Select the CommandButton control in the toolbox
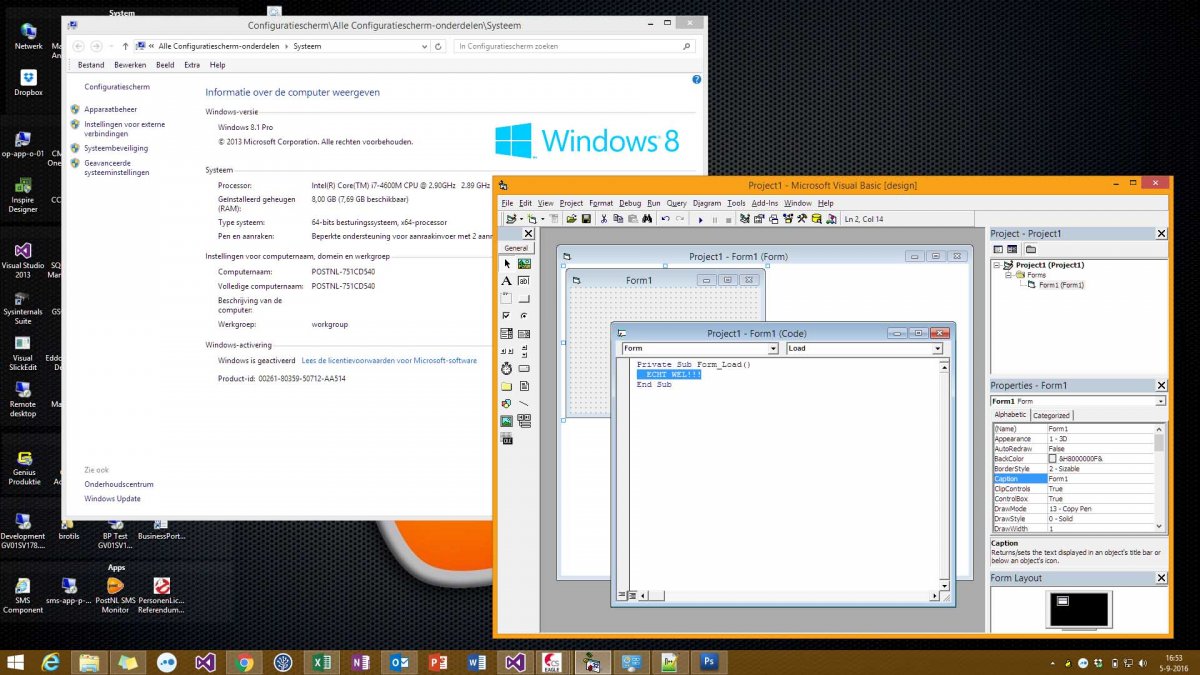 tap(524, 298)
